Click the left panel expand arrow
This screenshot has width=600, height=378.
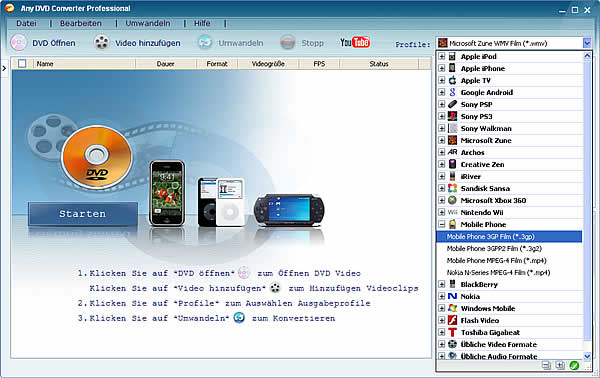pyautogui.click(x=4, y=68)
